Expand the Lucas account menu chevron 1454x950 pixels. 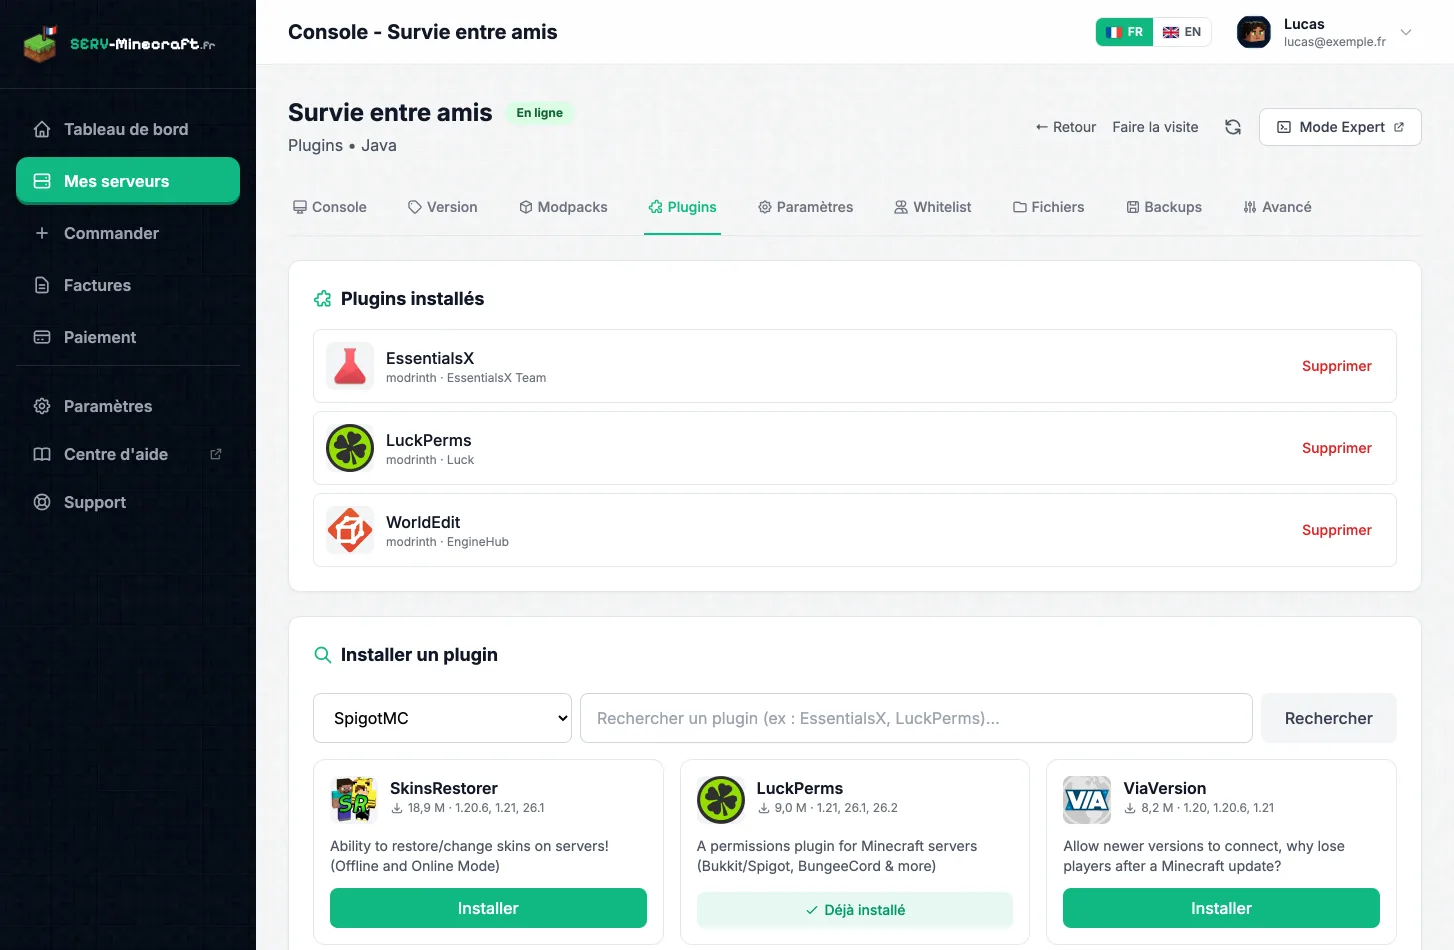[1406, 32]
